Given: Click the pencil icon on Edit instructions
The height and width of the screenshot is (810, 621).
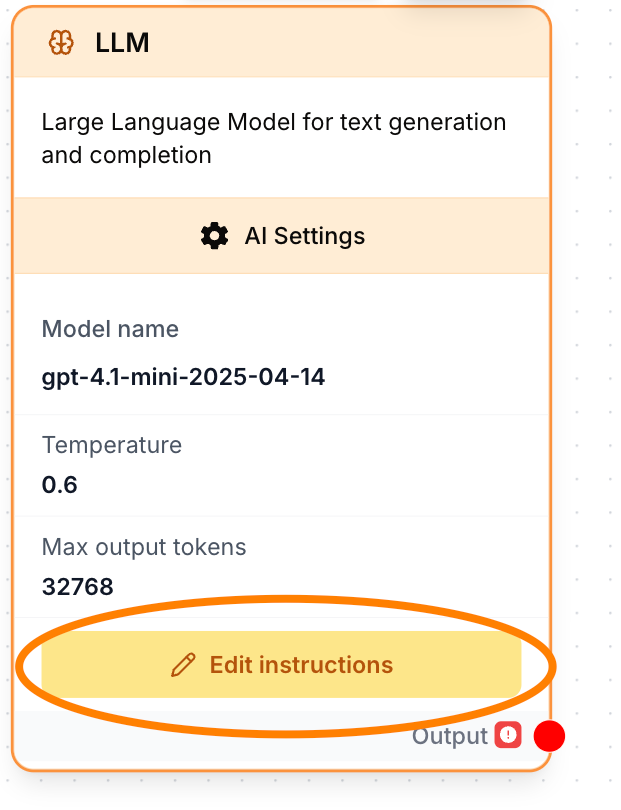Looking at the screenshot, I should pos(183,665).
